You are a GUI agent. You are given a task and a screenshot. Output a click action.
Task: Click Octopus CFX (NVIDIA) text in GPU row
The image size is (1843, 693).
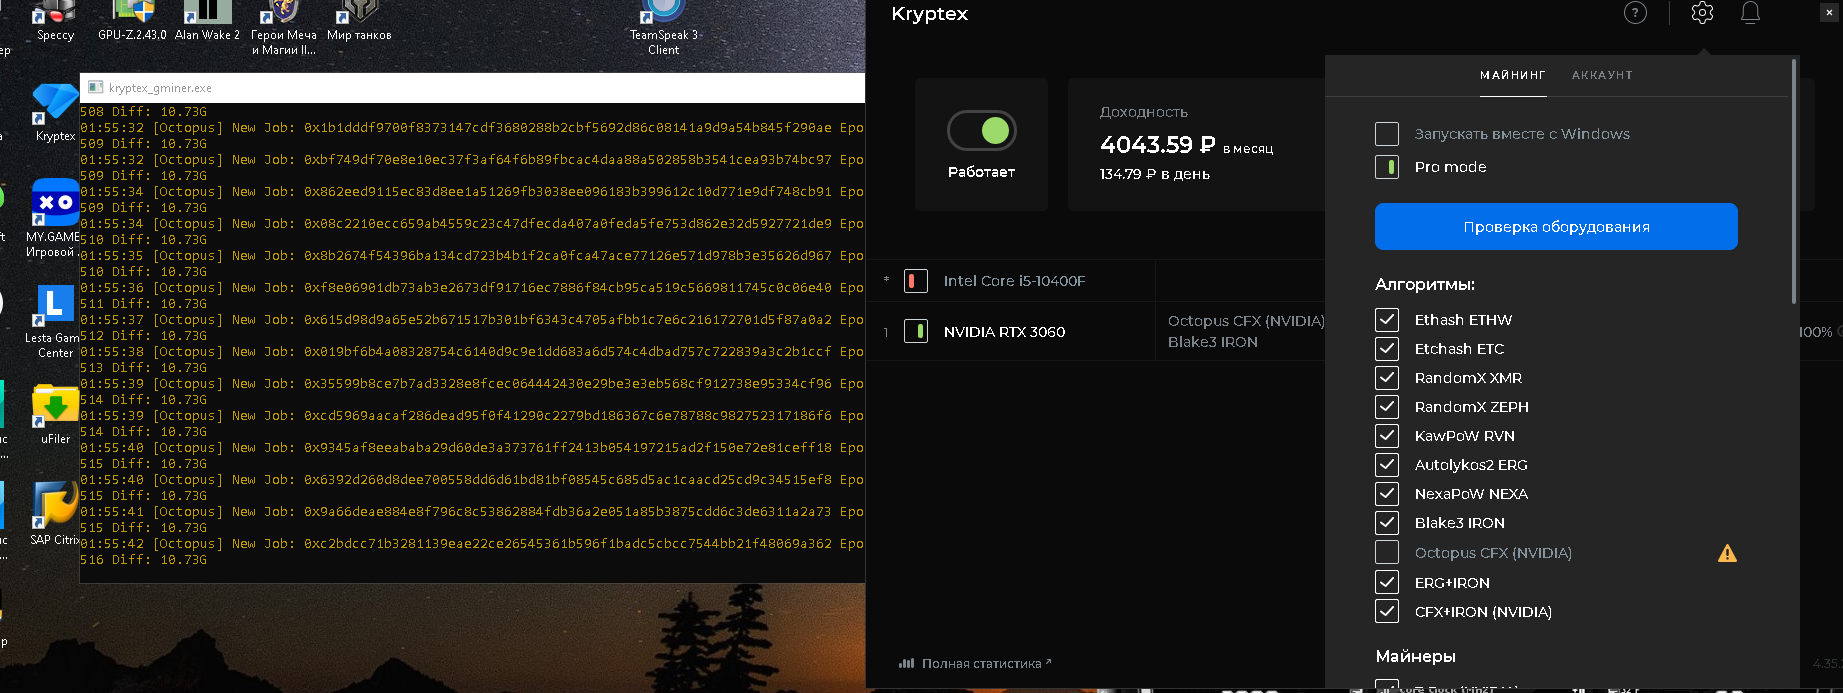[x=1246, y=321]
